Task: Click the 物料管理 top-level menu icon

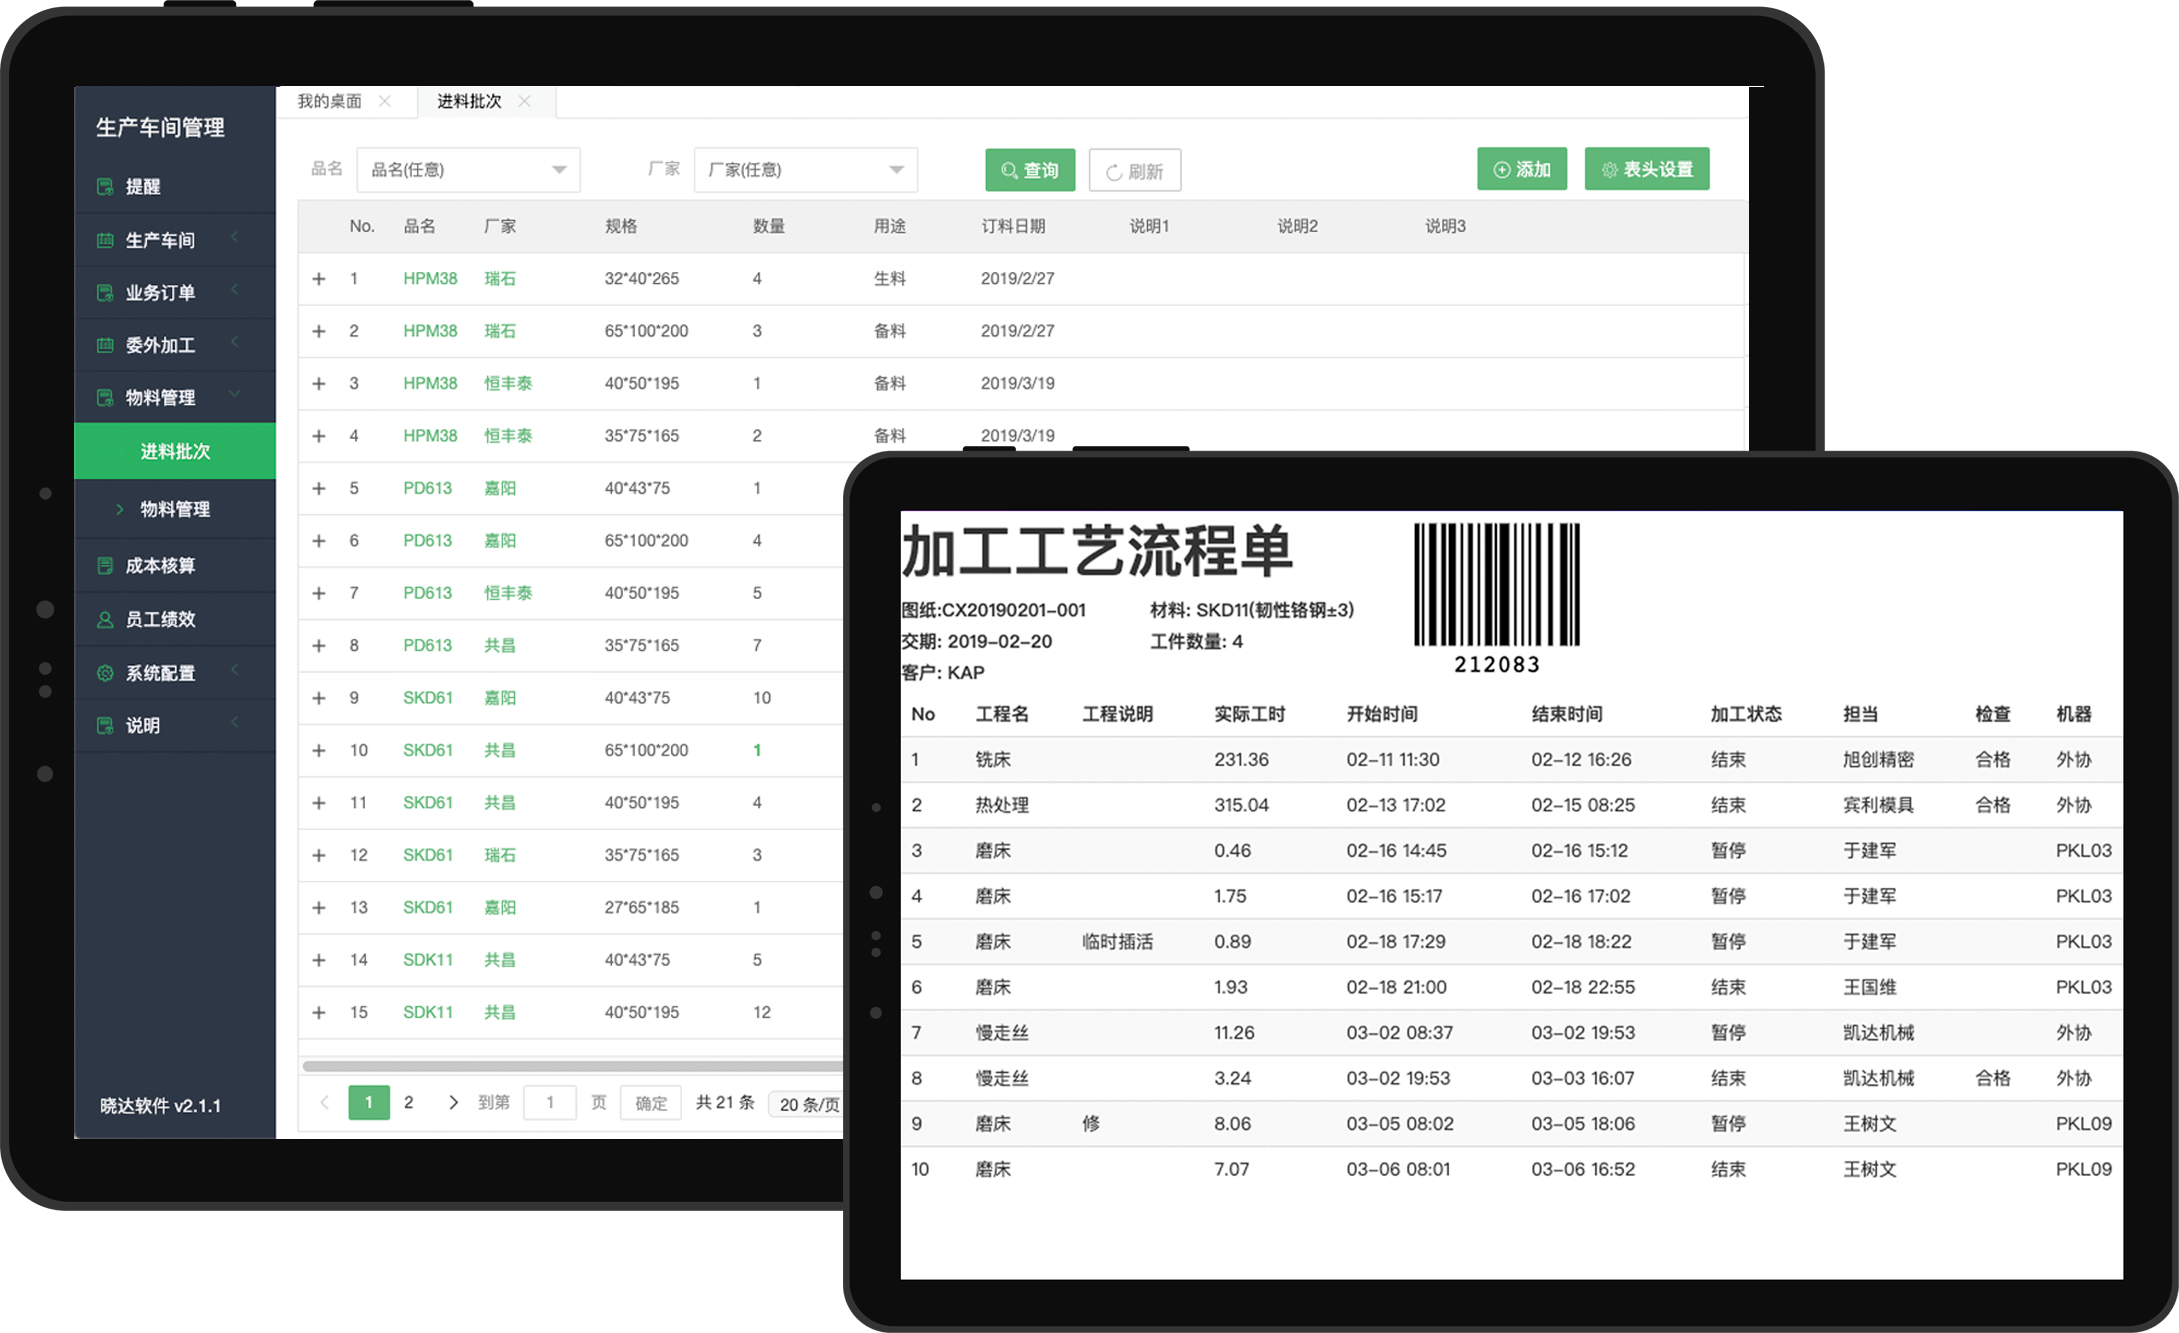Action: pyautogui.click(x=105, y=397)
